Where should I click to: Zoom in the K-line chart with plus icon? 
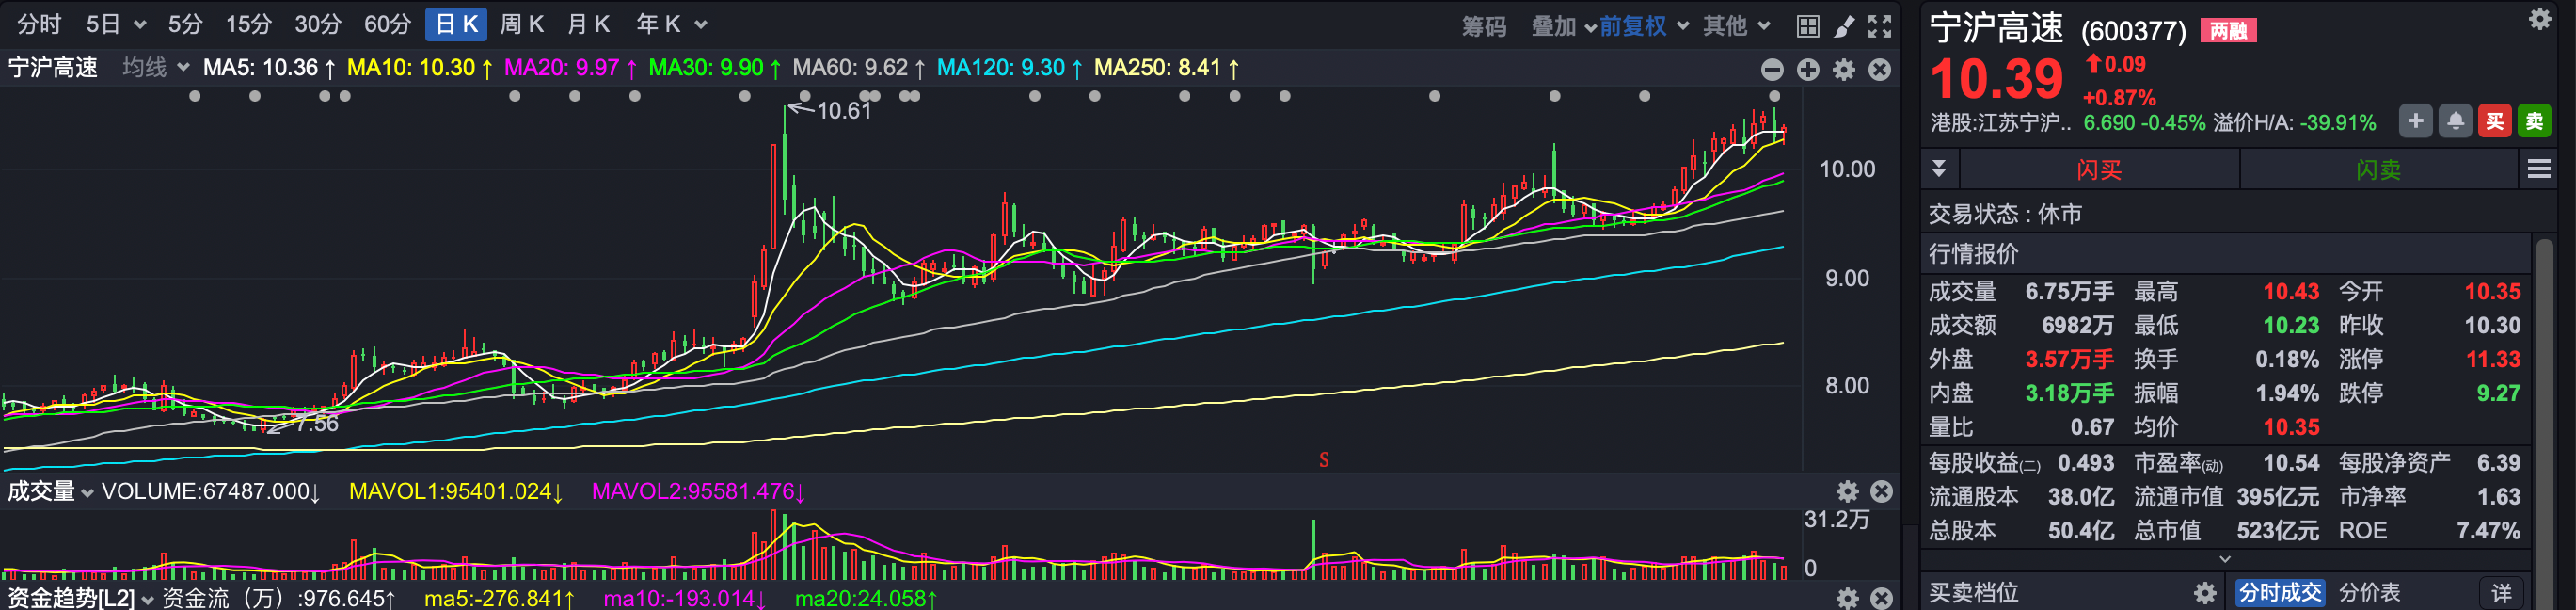1808,69
